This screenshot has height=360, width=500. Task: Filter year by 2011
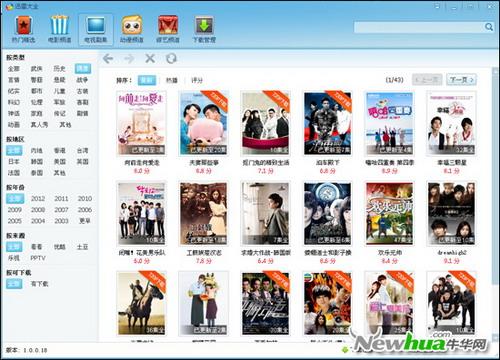pos(61,199)
